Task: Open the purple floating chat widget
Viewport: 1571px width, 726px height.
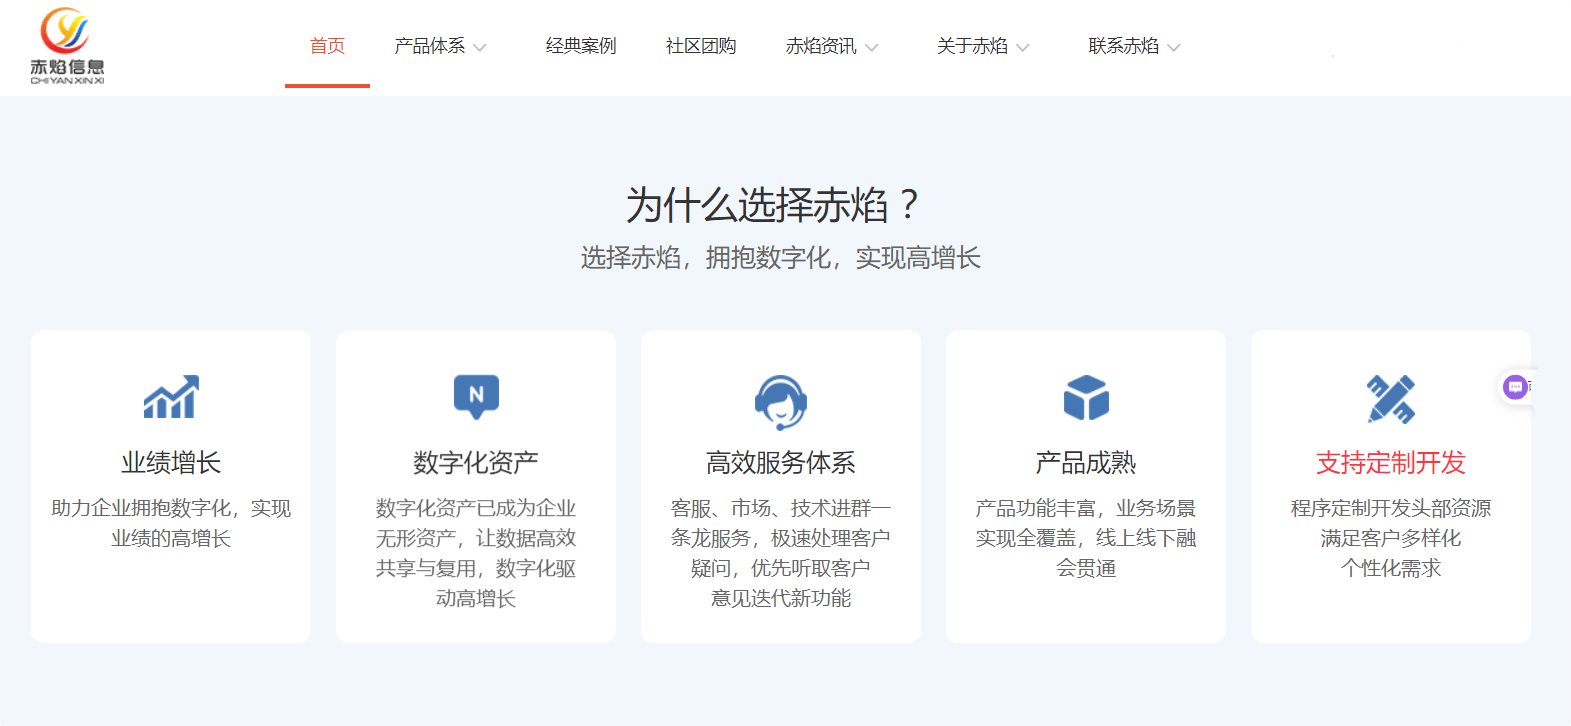Action: (1515, 387)
